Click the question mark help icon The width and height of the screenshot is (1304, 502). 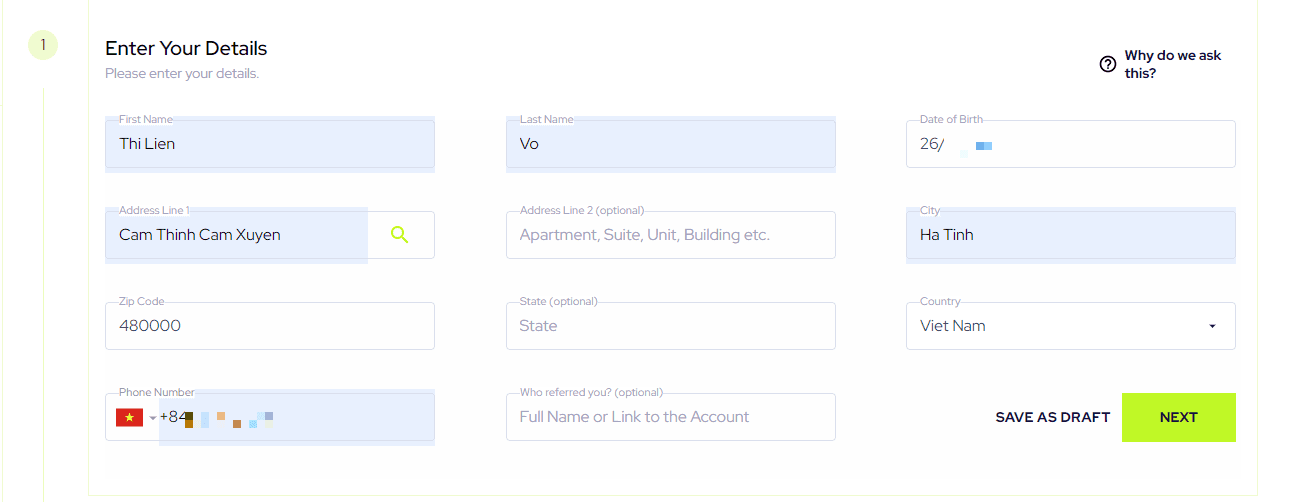click(x=1107, y=64)
